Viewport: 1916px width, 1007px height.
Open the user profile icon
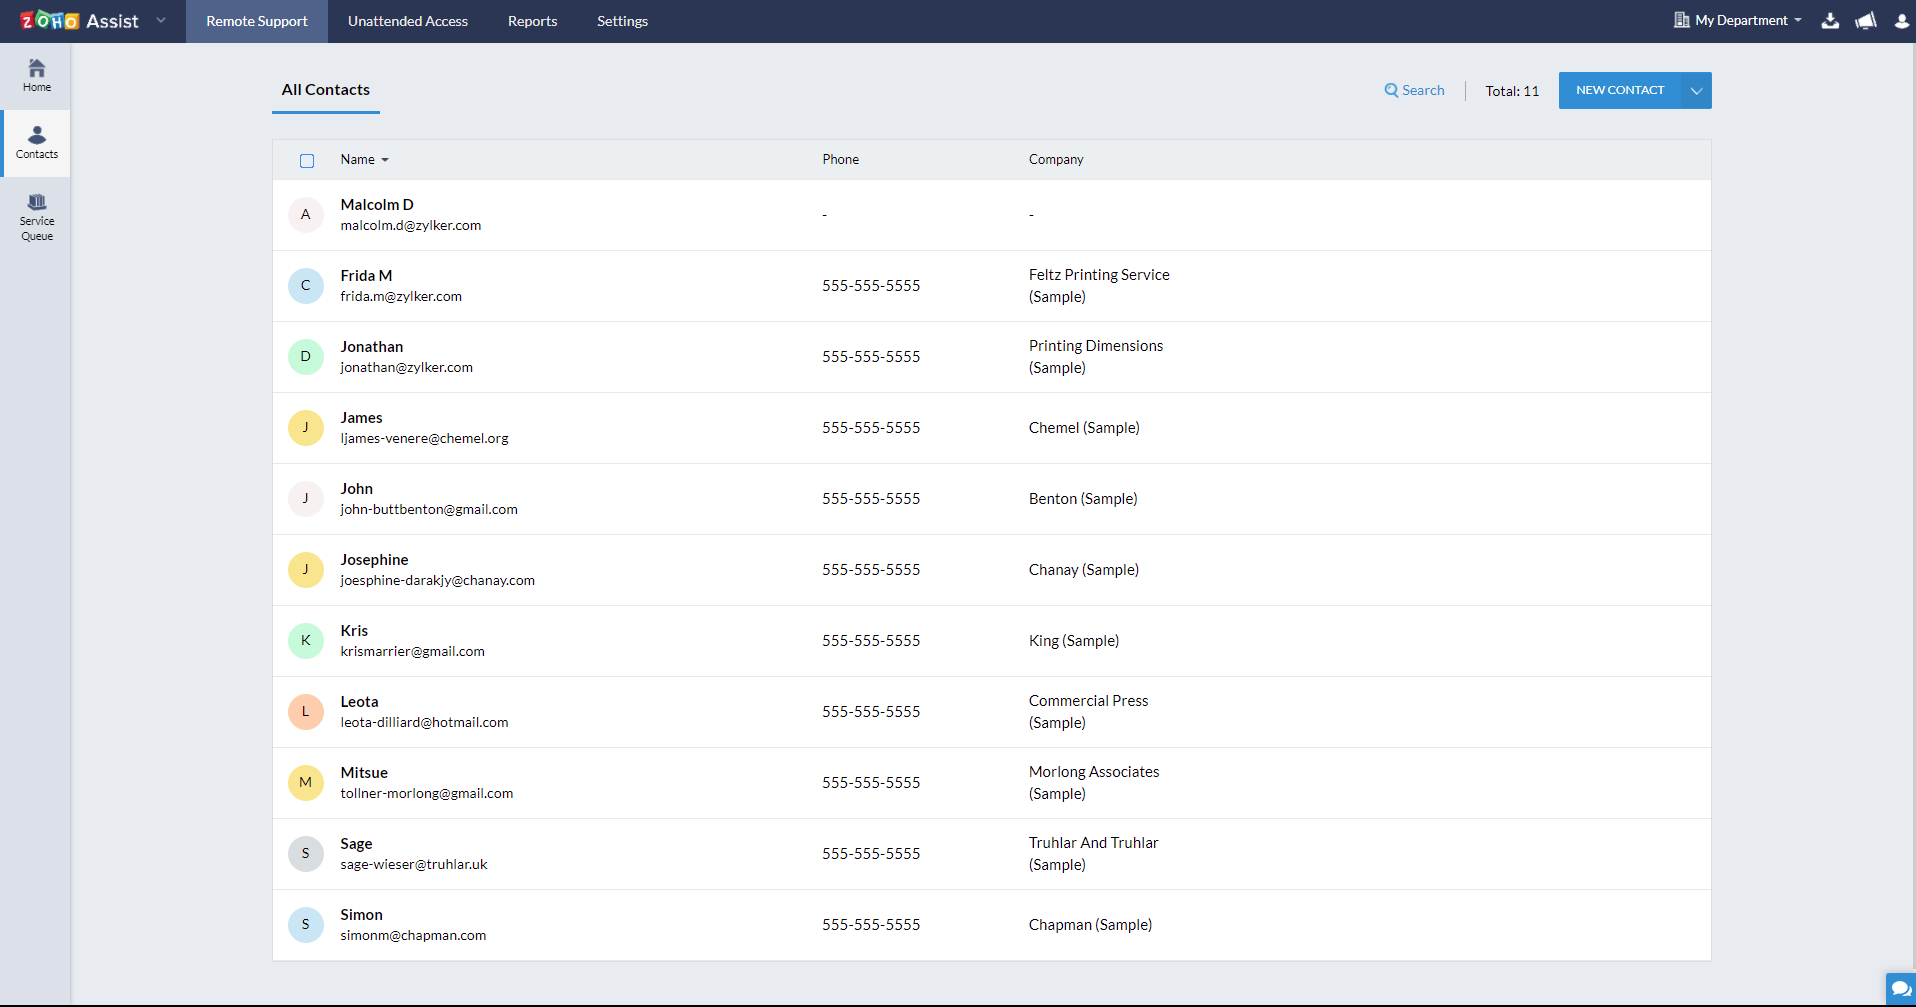click(1901, 20)
